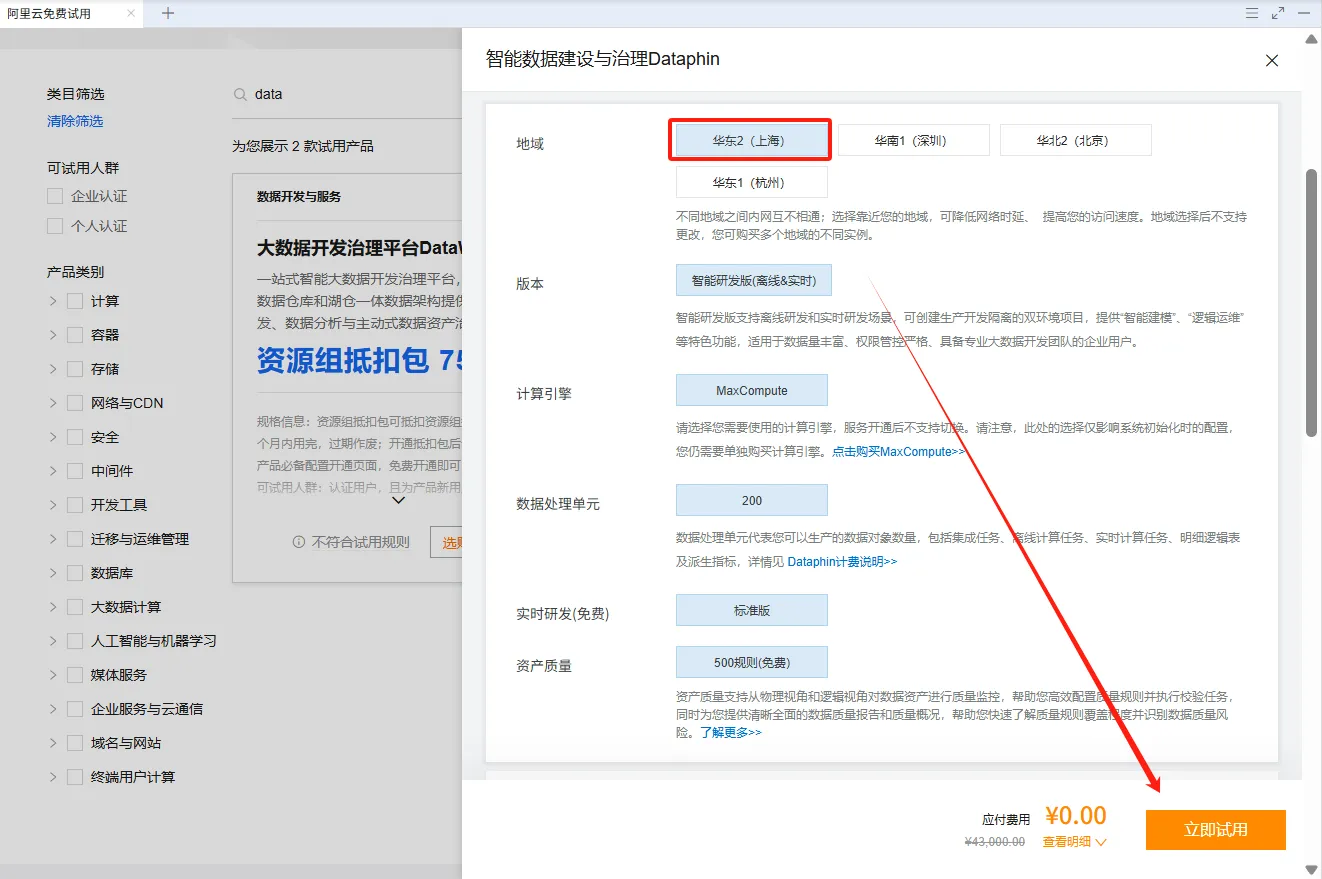Expand the 容器 category chevron
1322x879 pixels.
pos(53,335)
